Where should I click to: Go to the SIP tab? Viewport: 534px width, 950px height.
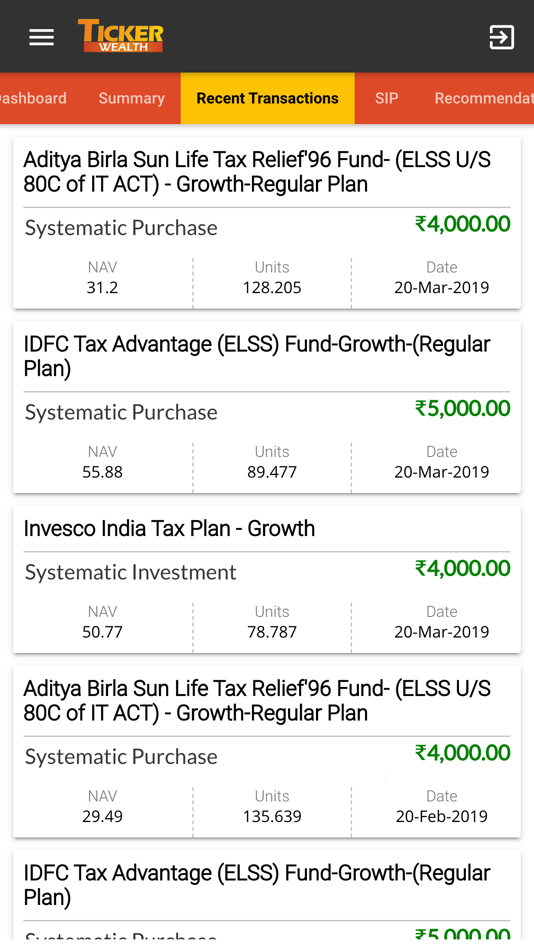[386, 98]
